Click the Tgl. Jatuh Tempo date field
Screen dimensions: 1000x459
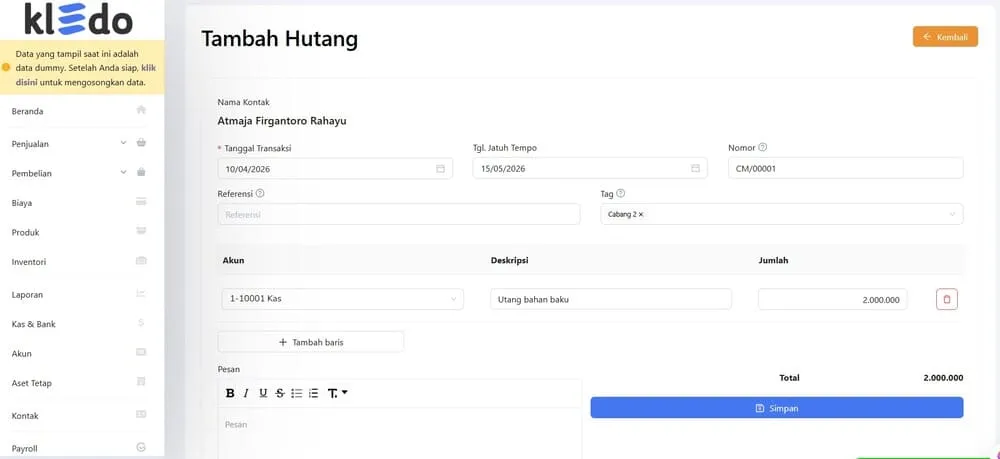click(x=590, y=169)
